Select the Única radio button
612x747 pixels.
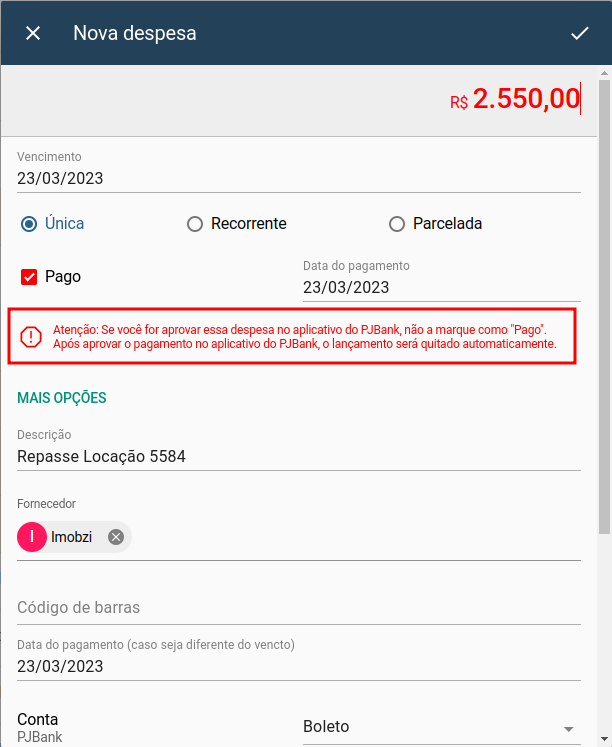[x=29, y=224]
